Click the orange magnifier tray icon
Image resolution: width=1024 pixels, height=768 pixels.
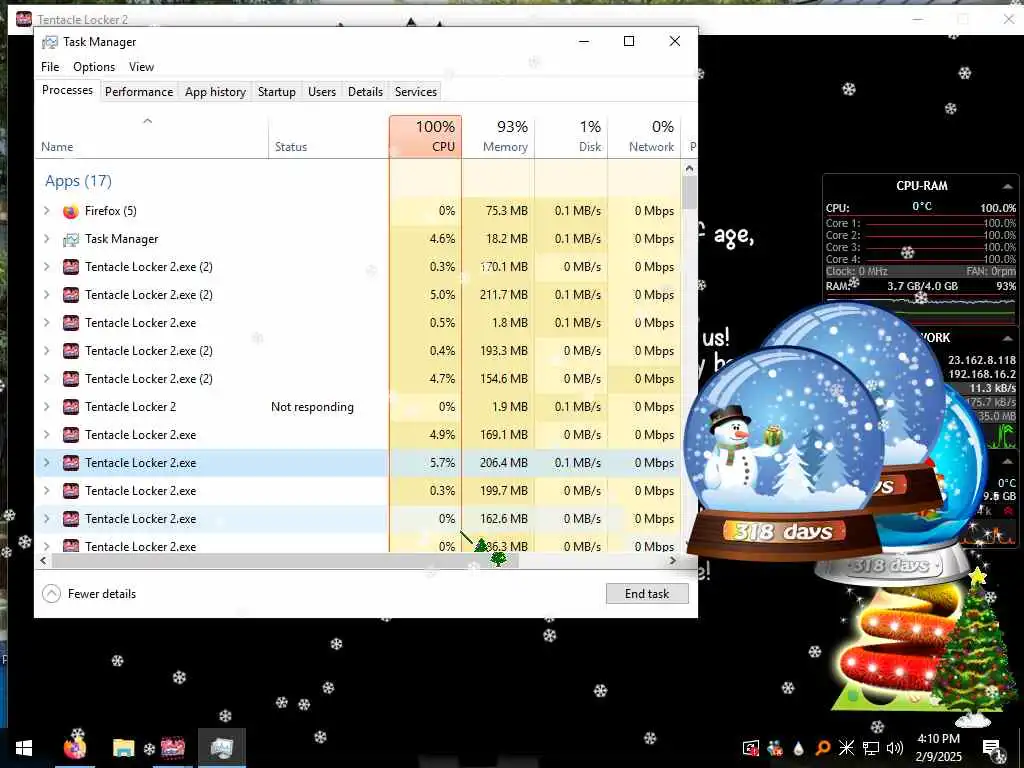822,748
